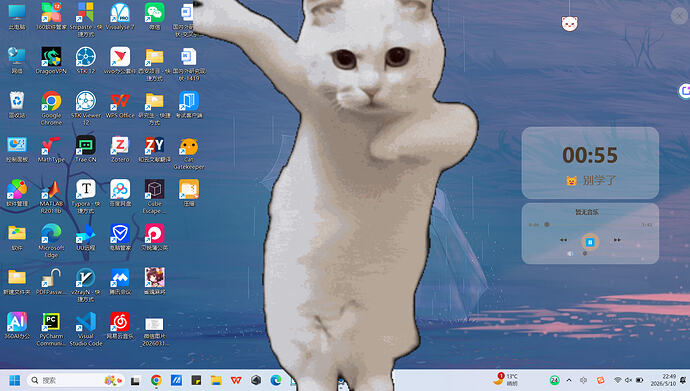
Task: Select the Visual Studio Code desktop icon
Action: pos(85,329)
